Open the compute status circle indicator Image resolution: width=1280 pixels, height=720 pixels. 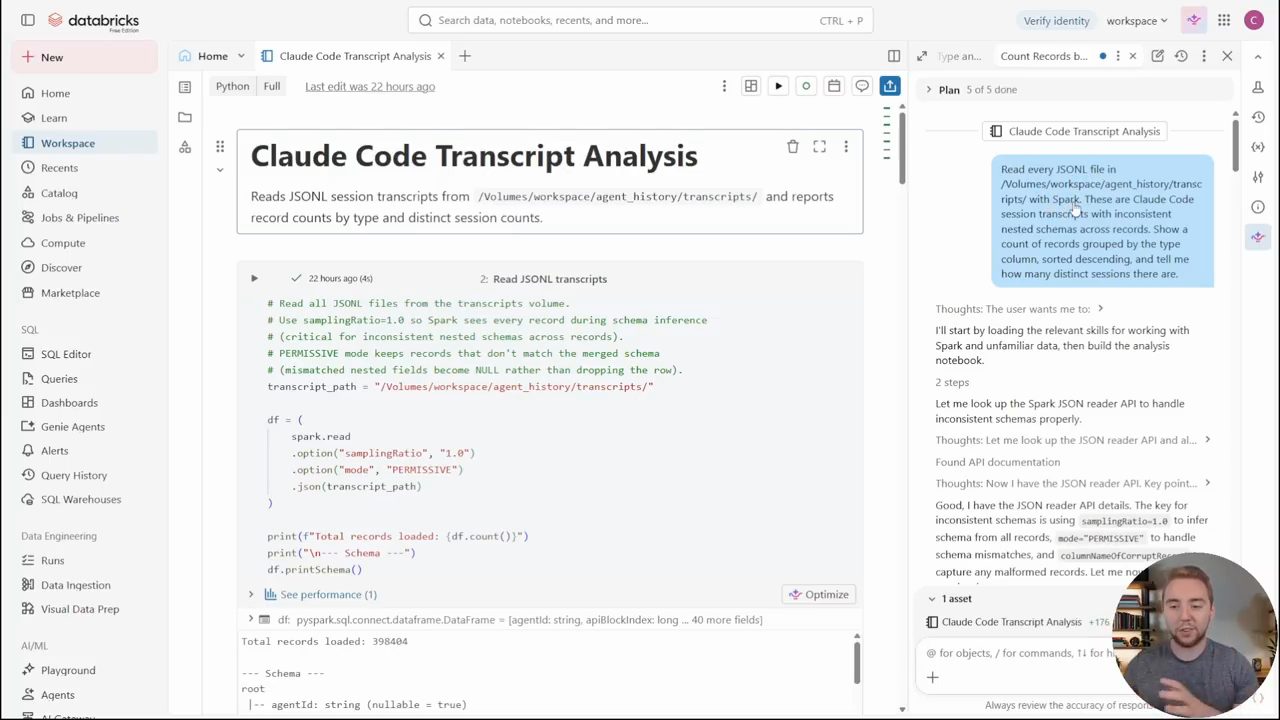click(x=806, y=86)
